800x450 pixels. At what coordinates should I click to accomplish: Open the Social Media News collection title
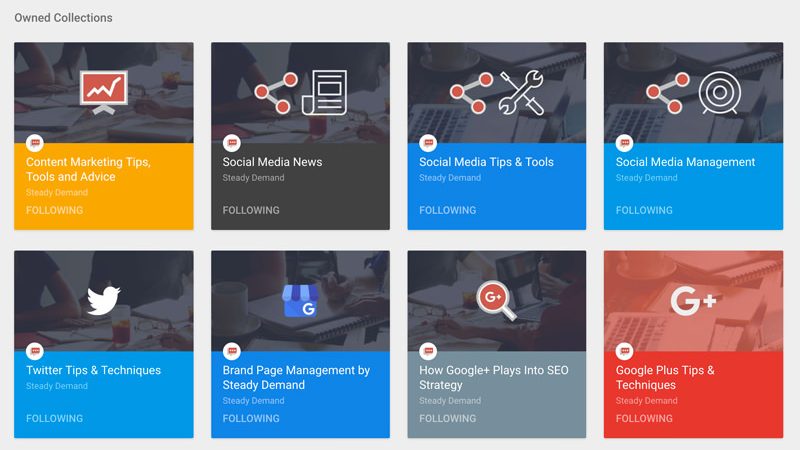click(x=272, y=162)
